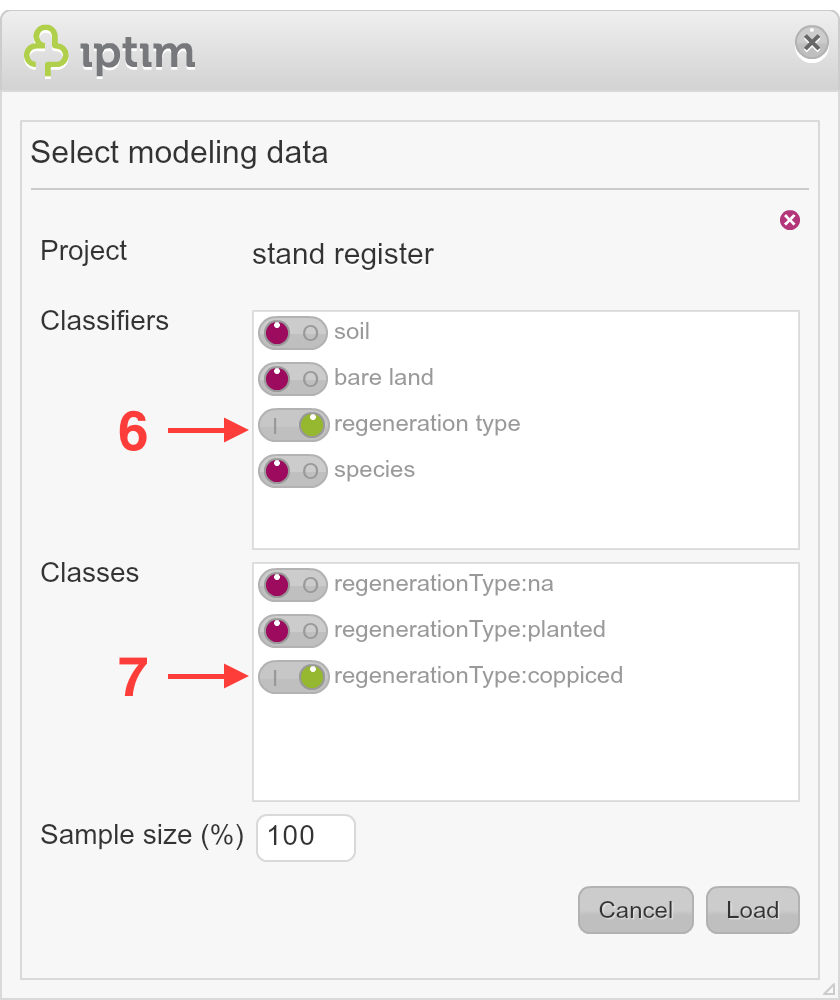Disable the regeneration type classifier toggle
The image size is (840, 1000).
(x=293, y=425)
